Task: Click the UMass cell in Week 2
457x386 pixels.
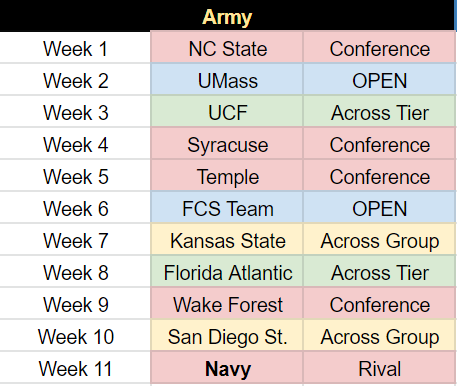Action: tap(227, 79)
